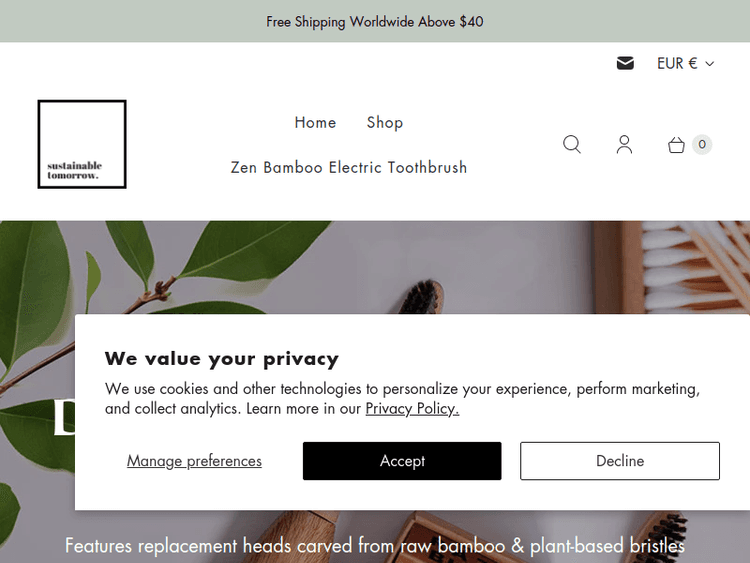Click the "We value your privacy" heading
The width and height of the screenshot is (750, 563).
coord(222,358)
